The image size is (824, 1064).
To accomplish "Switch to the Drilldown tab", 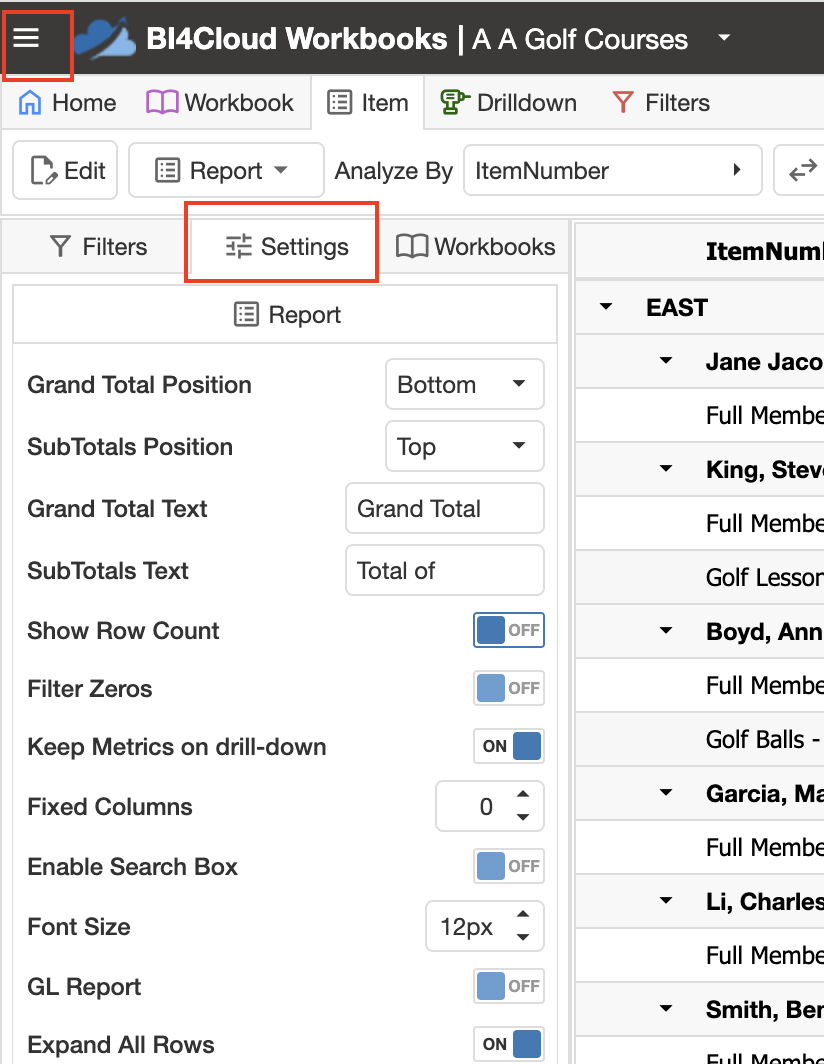I will [508, 103].
